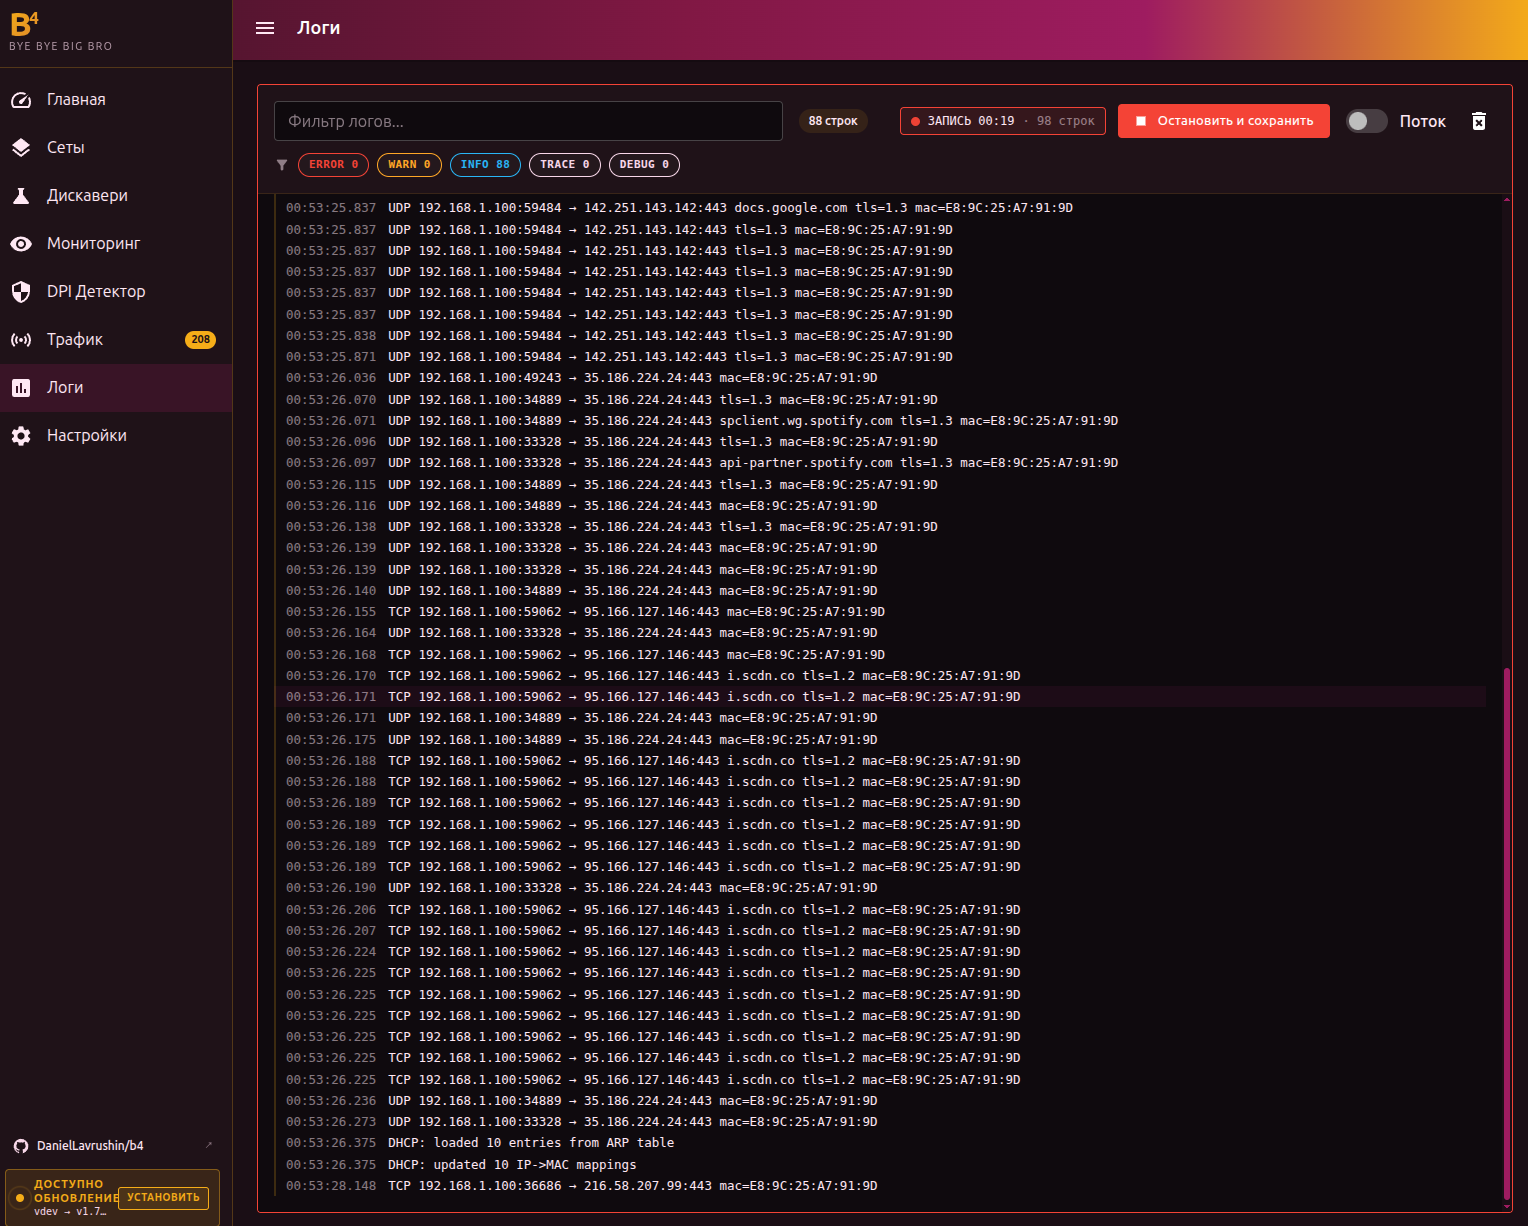
Task: Click the external link arrow near DanielLavrushin/b4
Action: [x=209, y=1145]
